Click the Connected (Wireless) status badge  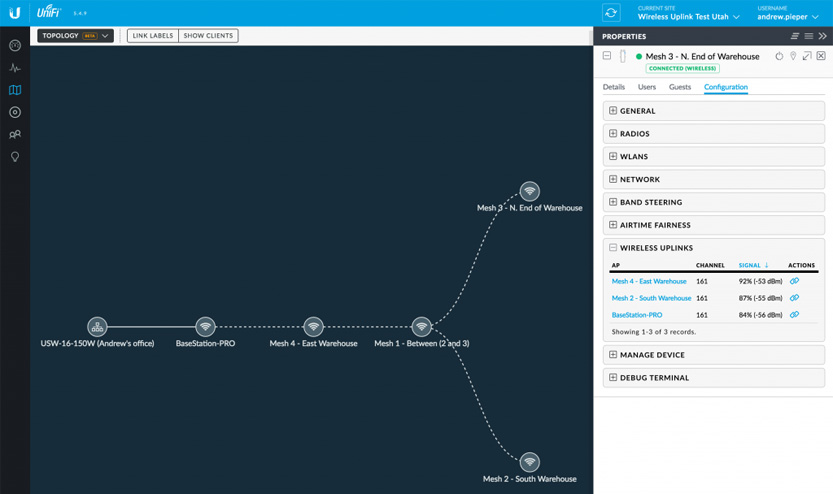pyautogui.click(x=683, y=69)
